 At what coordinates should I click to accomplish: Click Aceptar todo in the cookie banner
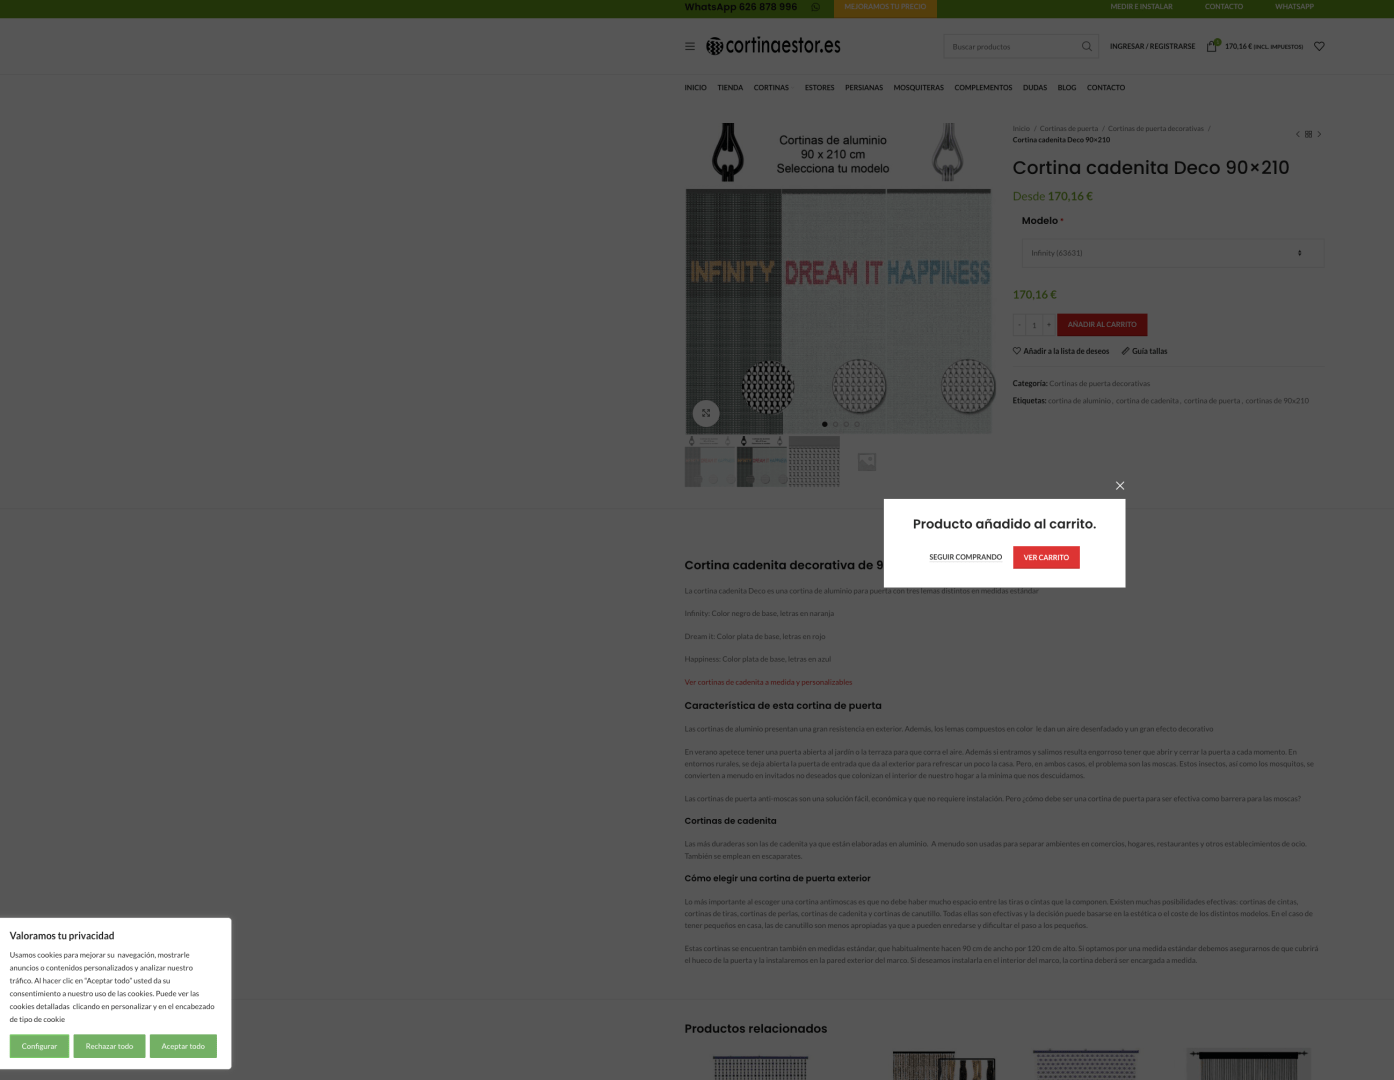pos(183,1046)
